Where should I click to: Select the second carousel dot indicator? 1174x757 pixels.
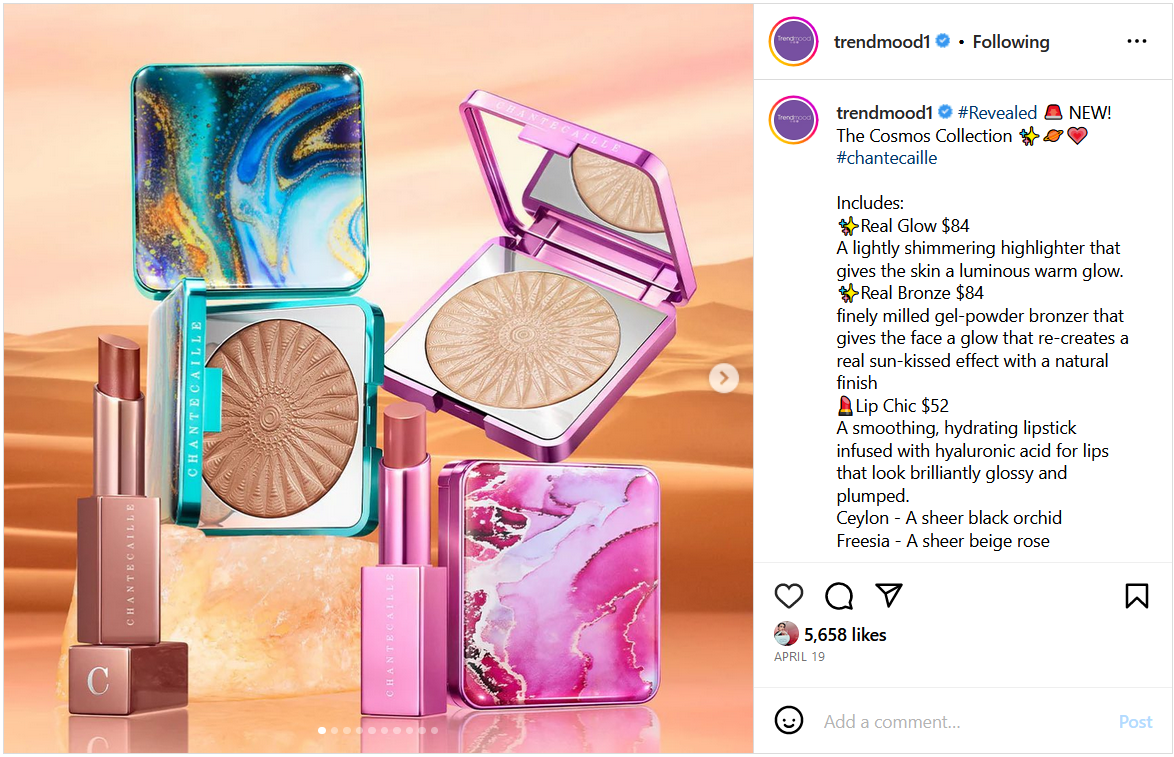(x=335, y=730)
